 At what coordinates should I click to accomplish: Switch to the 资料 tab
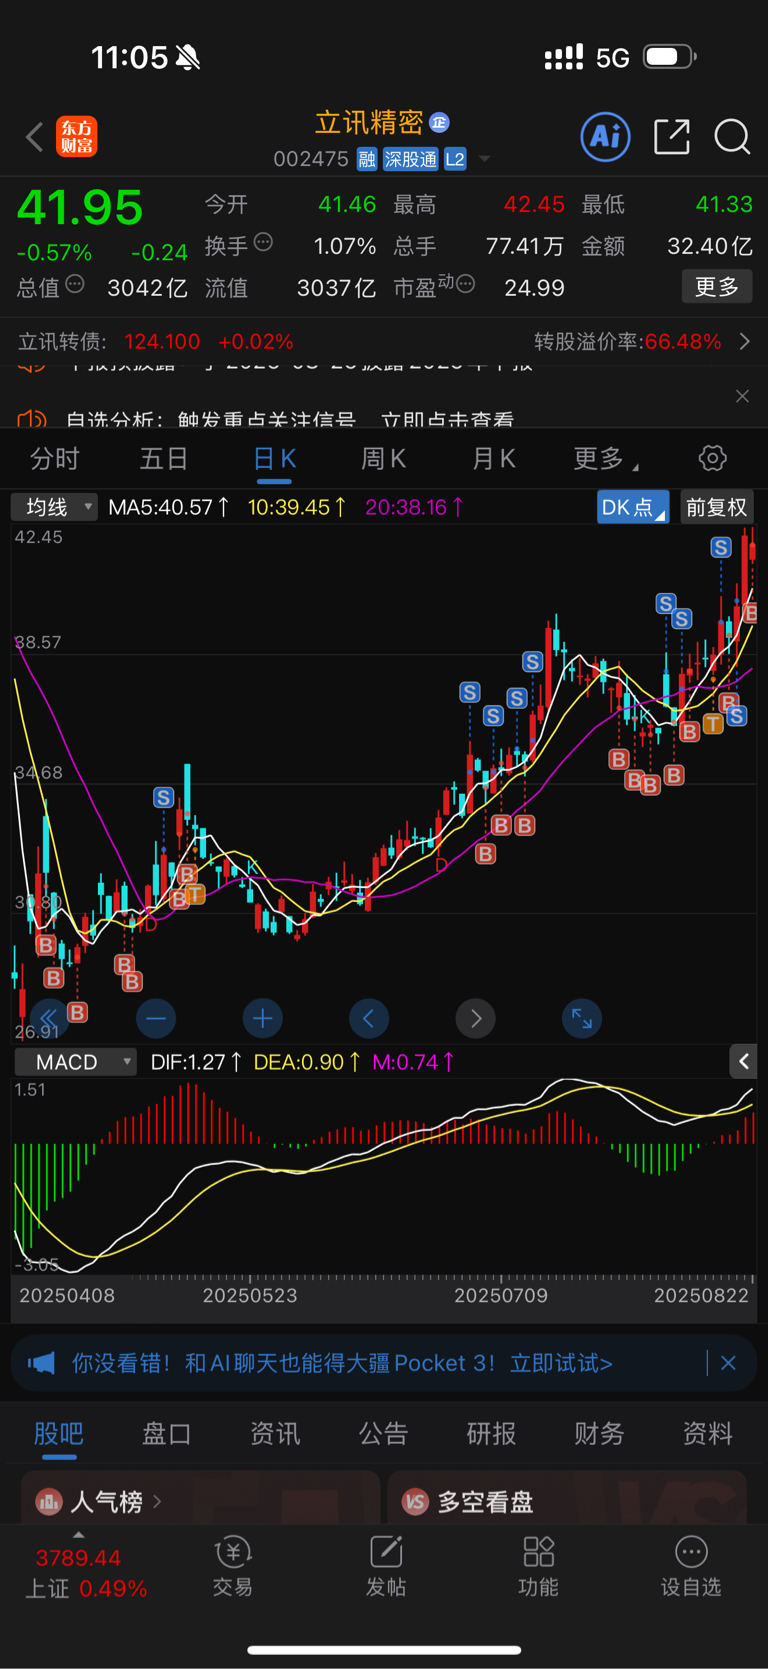pos(707,1434)
